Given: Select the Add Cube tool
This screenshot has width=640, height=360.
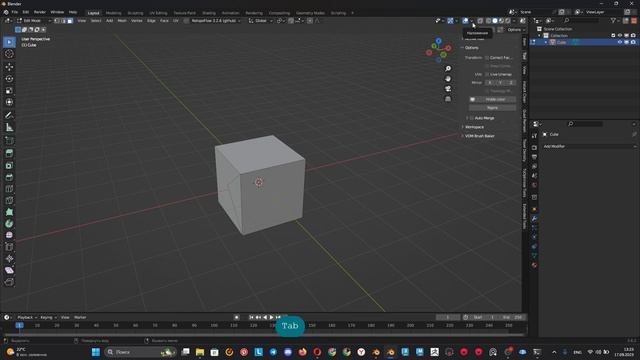Looking at the screenshot, I should click(9, 141).
